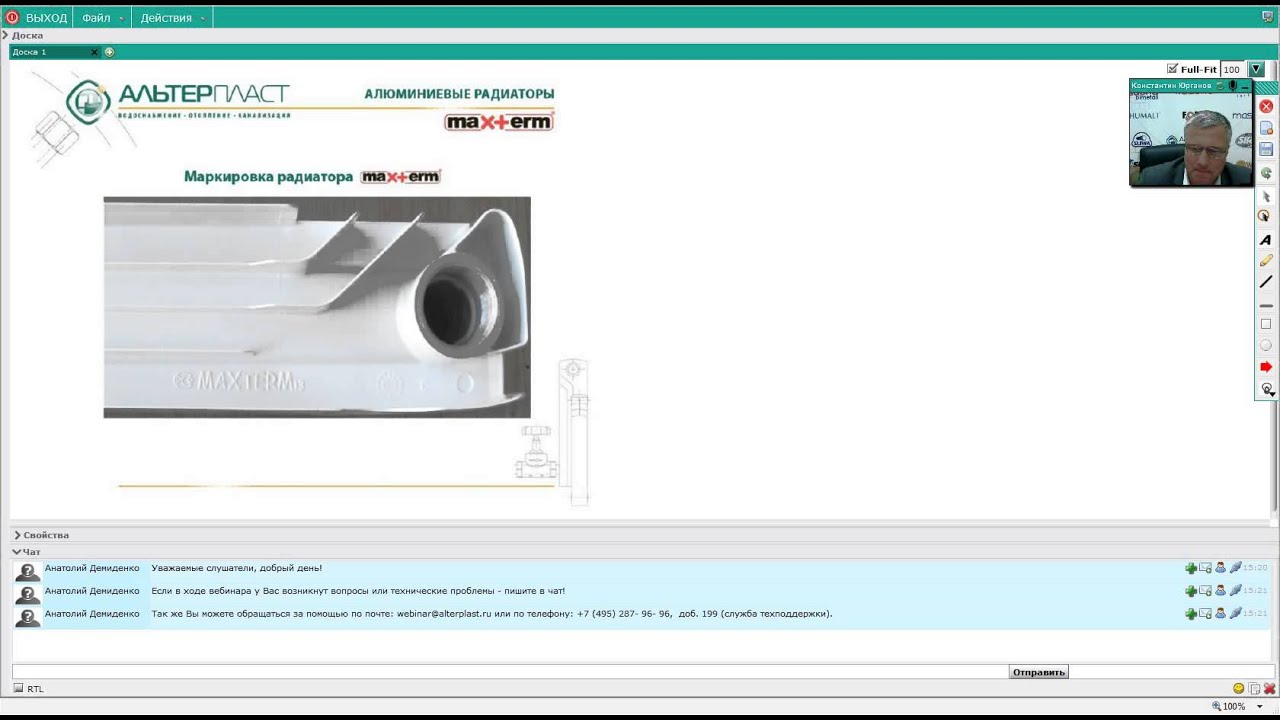Screen dimensions: 1280x720
Task: Click green plus on 'Уважаемые слушатели' message
Action: click(1191, 568)
